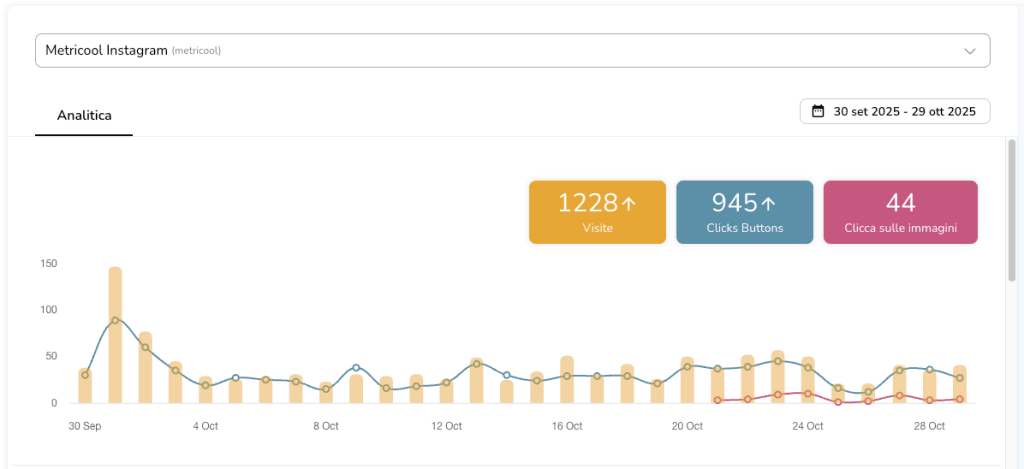Switch to the Analitica tab

click(x=84, y=115)
